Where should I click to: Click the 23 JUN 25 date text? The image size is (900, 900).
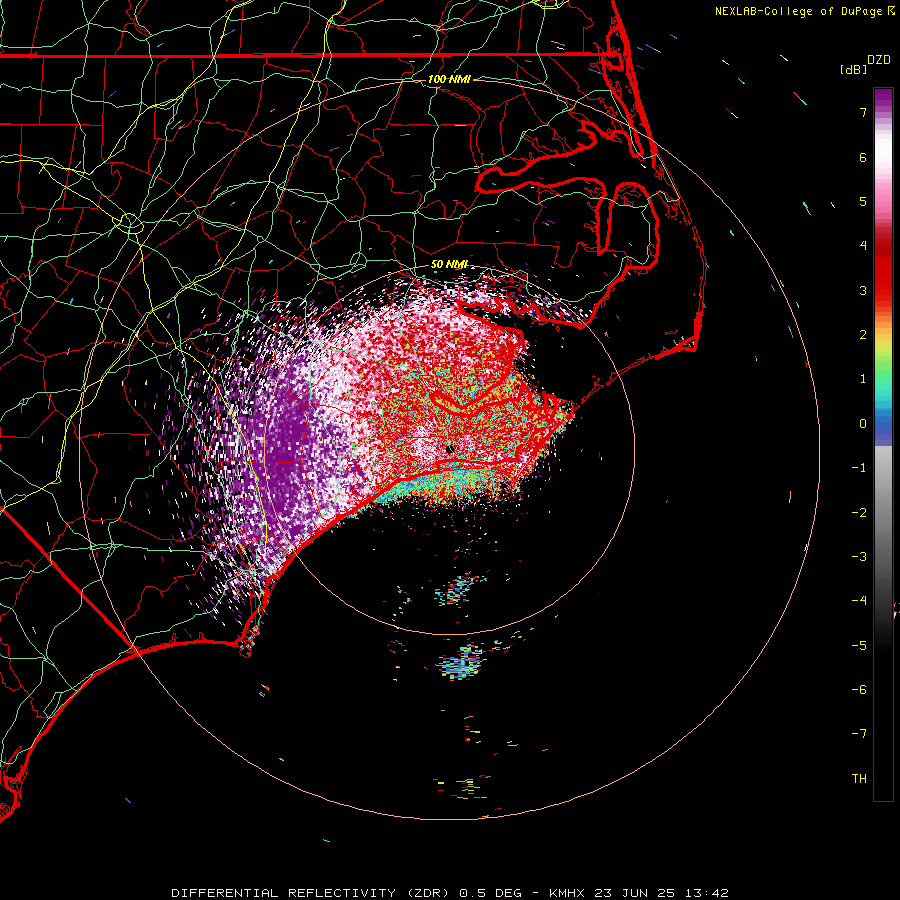click(x=635, y=893)
